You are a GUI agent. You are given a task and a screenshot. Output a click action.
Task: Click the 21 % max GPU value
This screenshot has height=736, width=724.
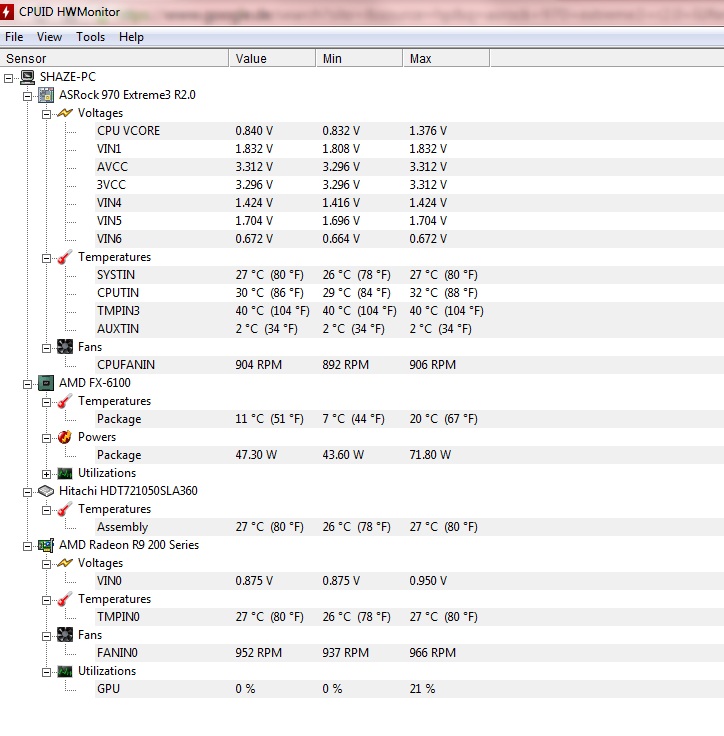[x=422, y=689]
